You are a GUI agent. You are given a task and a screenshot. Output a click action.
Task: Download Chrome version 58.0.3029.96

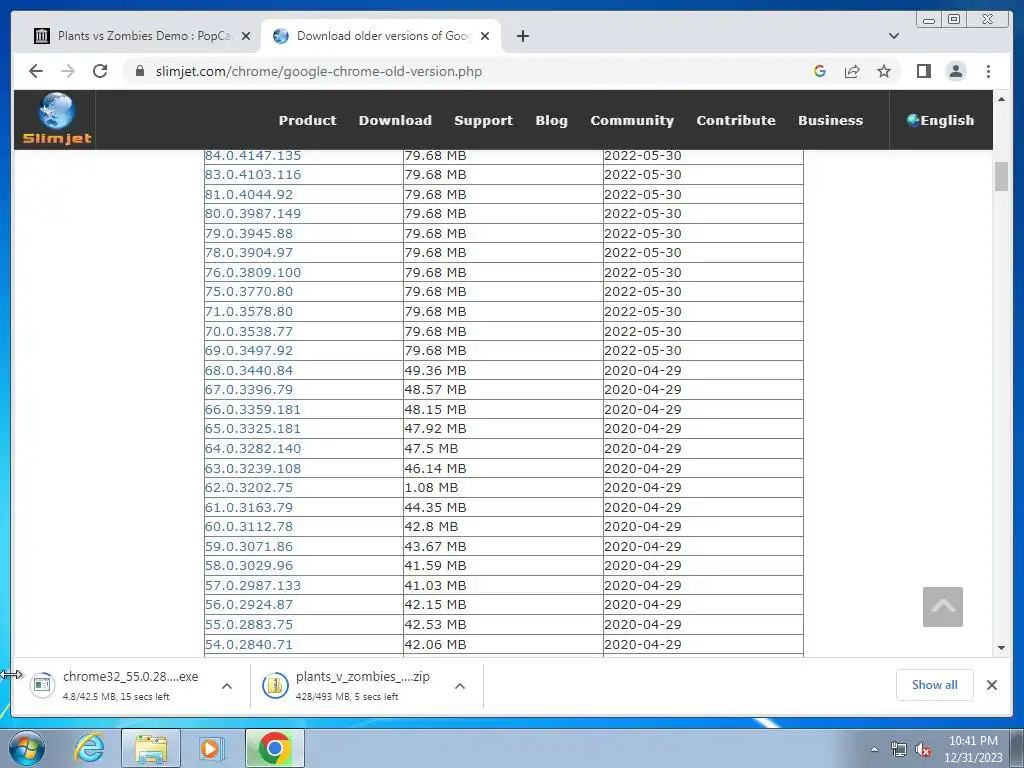[249, 566]
